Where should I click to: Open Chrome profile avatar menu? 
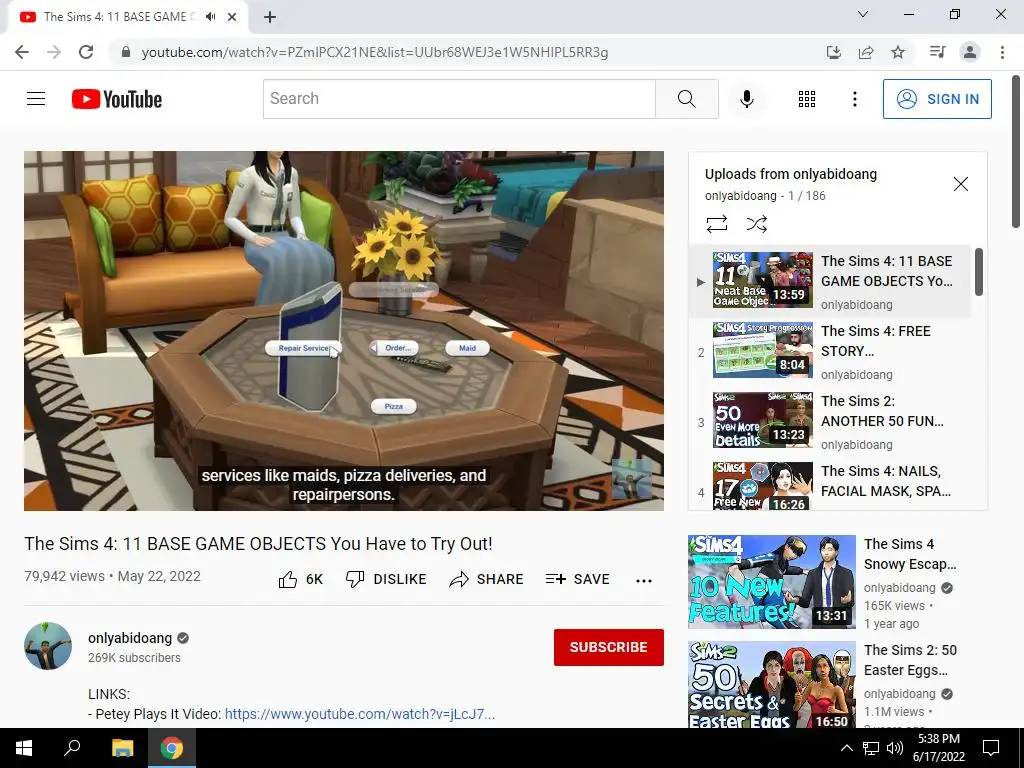[970, 52]
